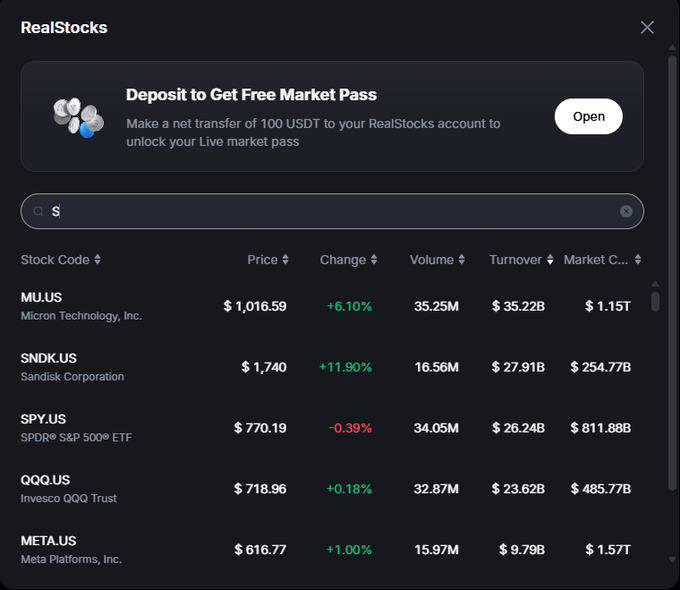Click the $ 23.62B turnover value
The height and width of the screenshot is (590, 680).
[x=518, y=488]
